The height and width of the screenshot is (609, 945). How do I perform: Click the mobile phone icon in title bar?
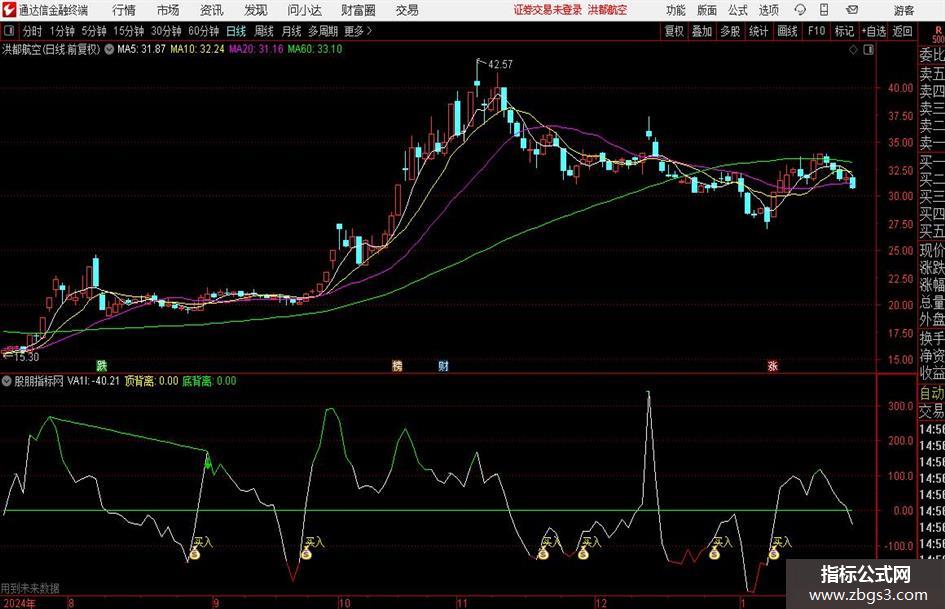tap(824, 10)
